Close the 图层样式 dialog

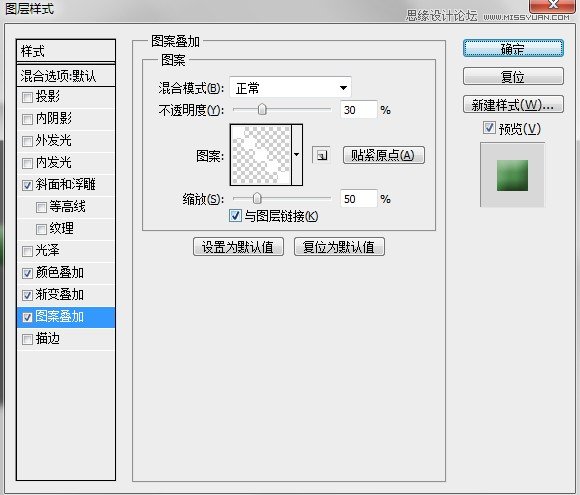click(x=553, y=5)
